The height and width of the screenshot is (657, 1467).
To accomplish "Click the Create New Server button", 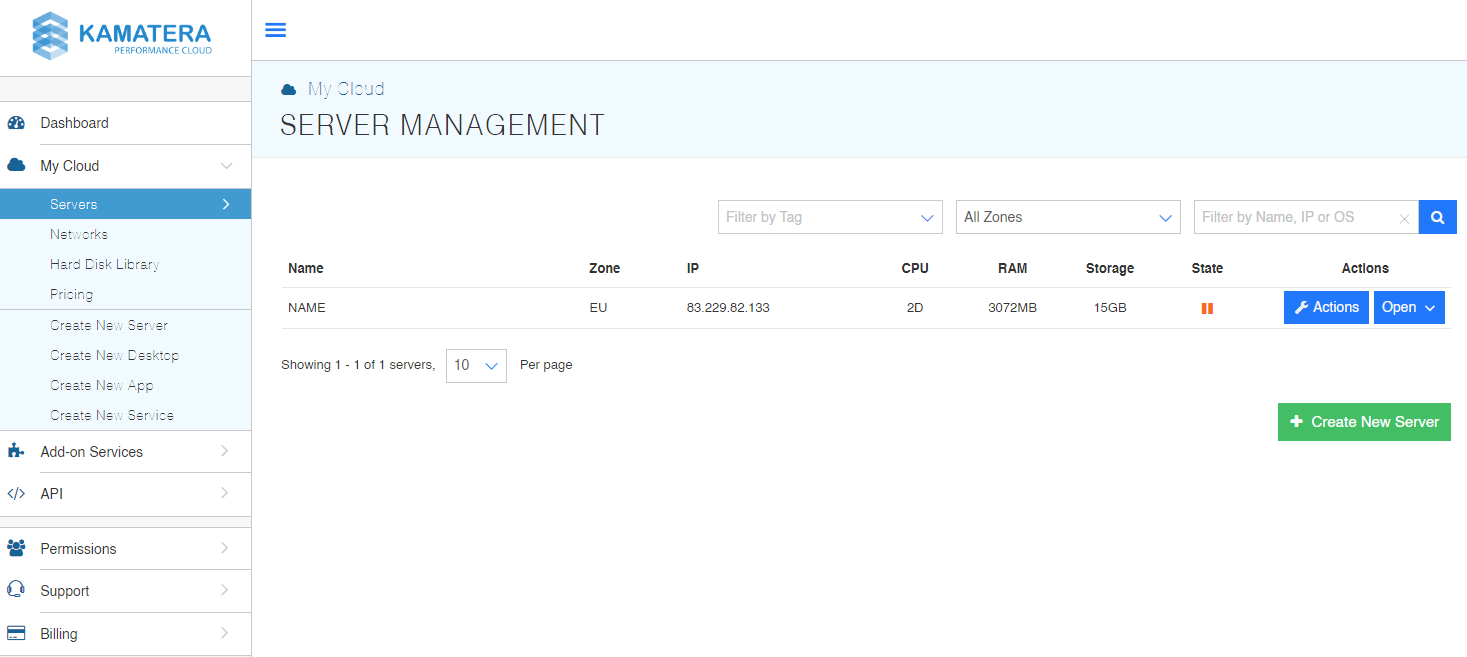I will pos(1363,421).
